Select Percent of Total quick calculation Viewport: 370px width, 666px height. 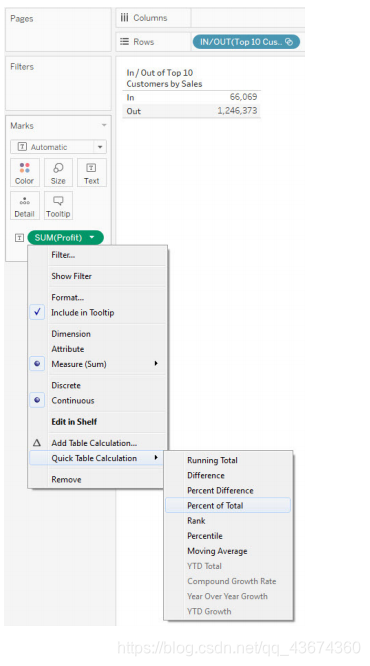pyautogui.click(x=228, y=505)
